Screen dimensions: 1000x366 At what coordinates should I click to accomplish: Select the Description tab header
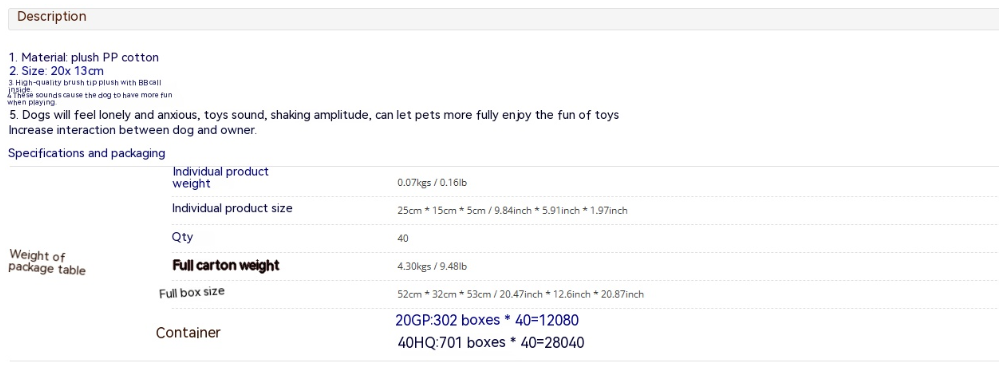(x=52, y=17)
